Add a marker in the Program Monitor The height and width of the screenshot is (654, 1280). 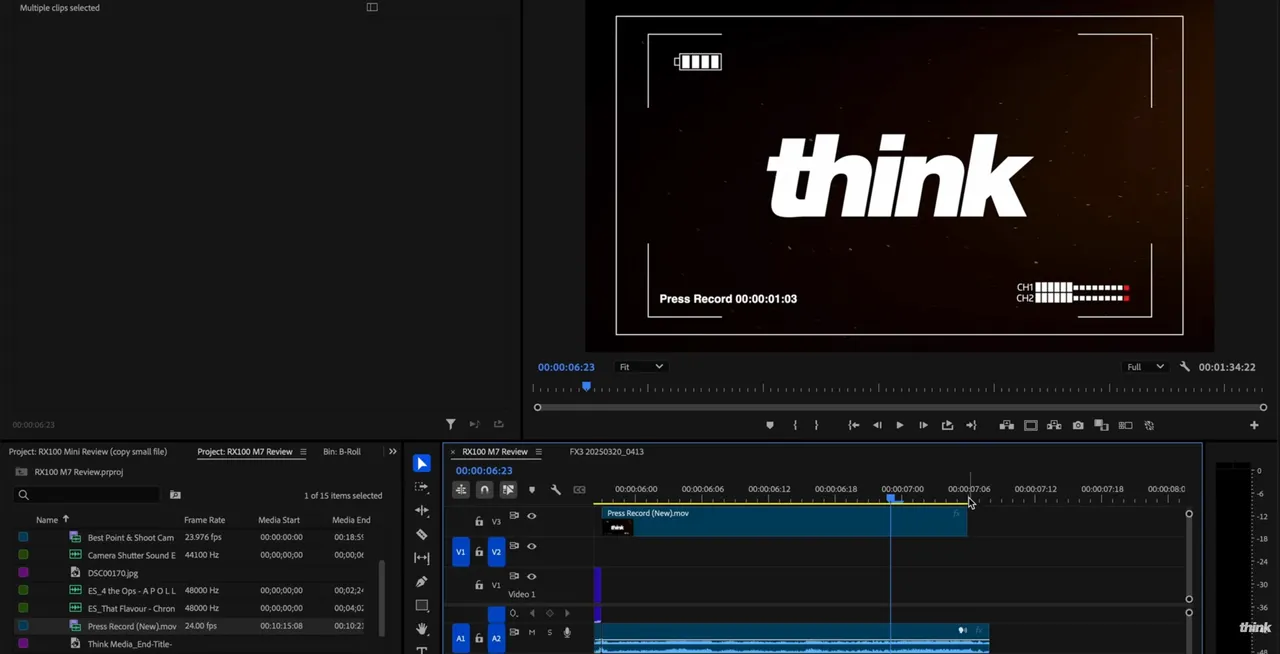pyautogui.click(x=769, y=425)
